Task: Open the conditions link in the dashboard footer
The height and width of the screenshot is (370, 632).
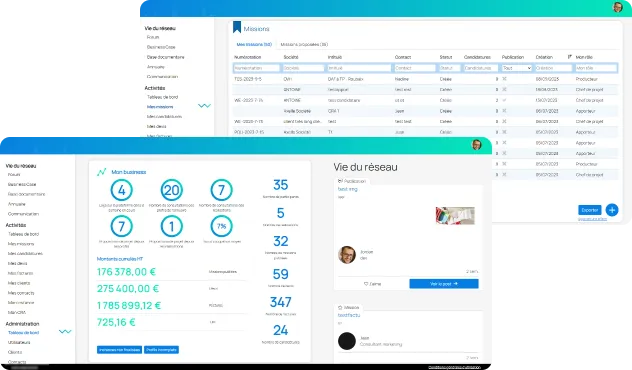Action: pyautogui.click(x=454, y=367)
